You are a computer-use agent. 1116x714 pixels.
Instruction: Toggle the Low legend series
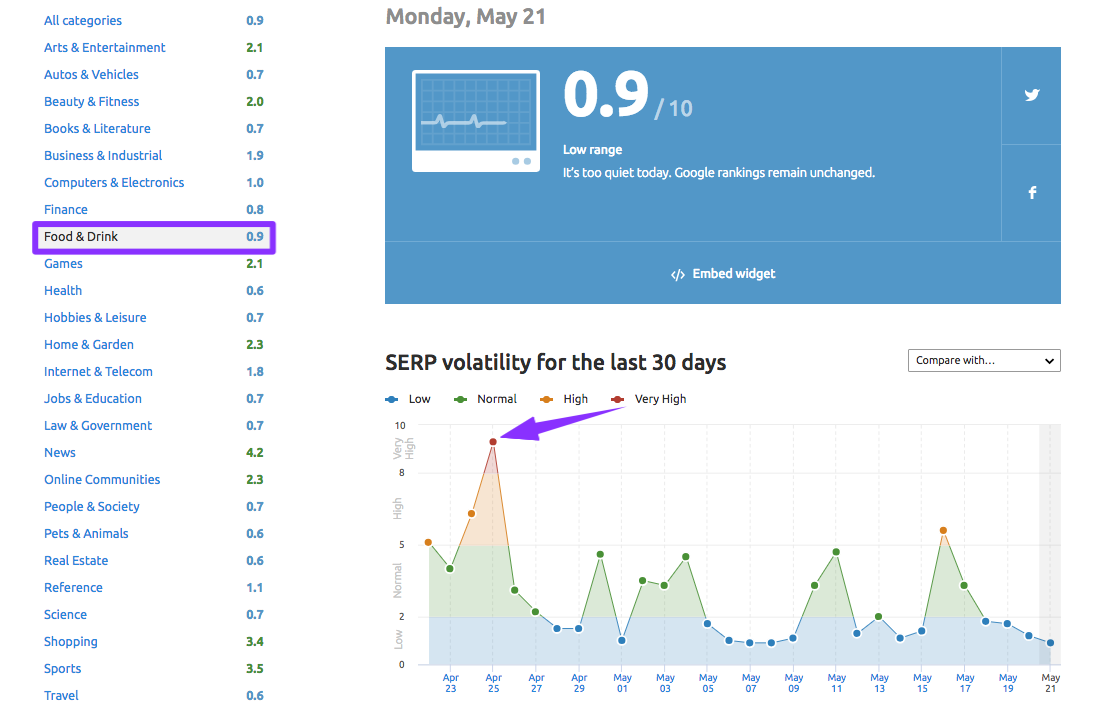click(409, 399)
